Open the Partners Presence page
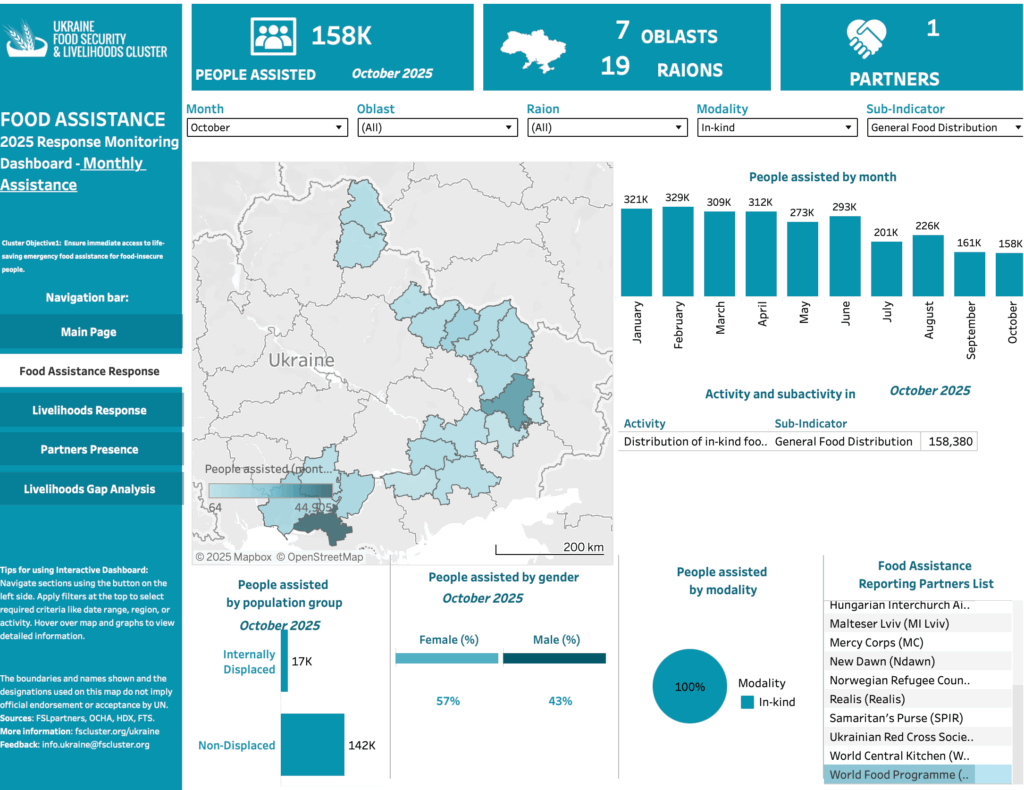The height and width of the screenshot is (790, 1024). click(90, 450)
